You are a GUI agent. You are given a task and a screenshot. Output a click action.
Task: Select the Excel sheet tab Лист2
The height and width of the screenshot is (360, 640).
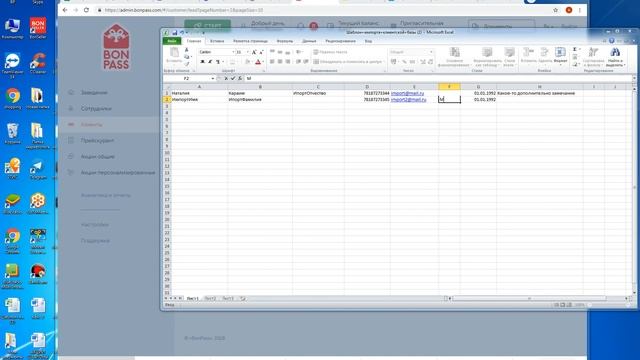coord(210,299)
